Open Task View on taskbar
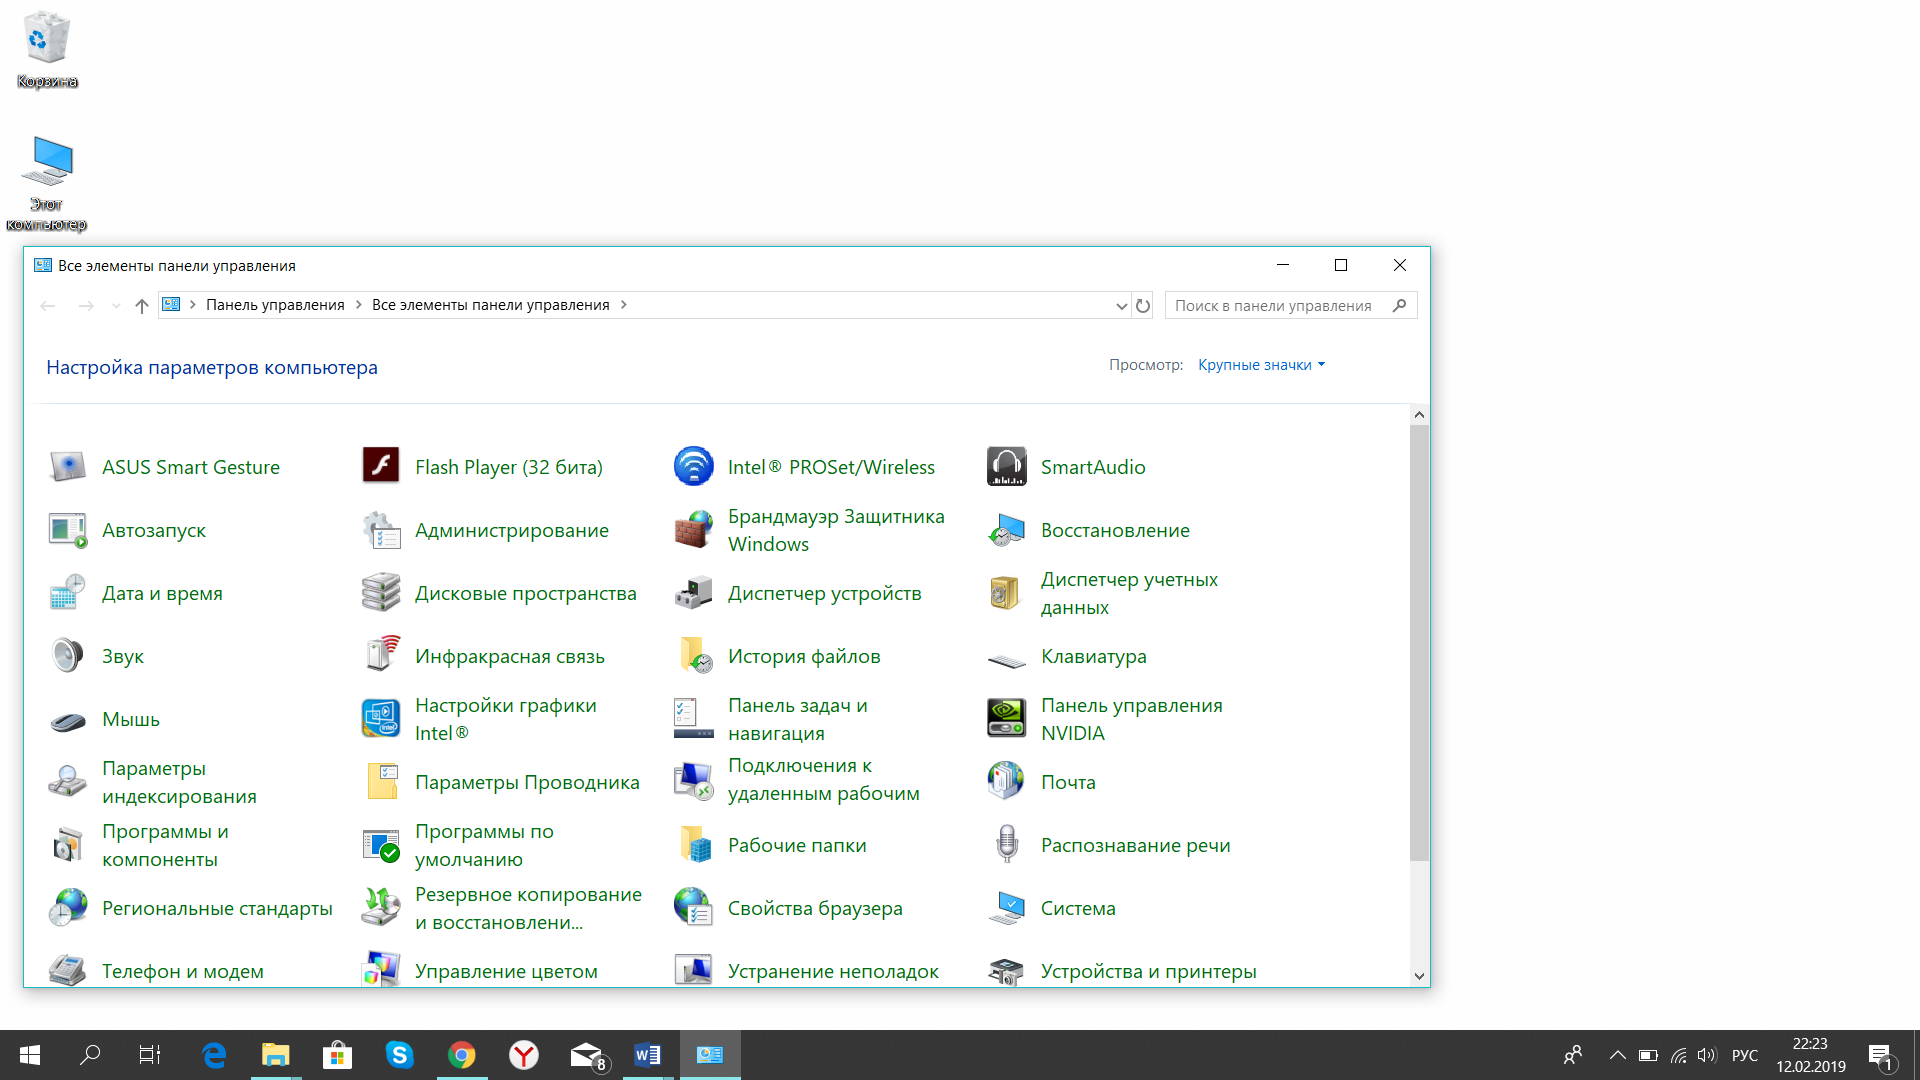 tap(150, 1055)
